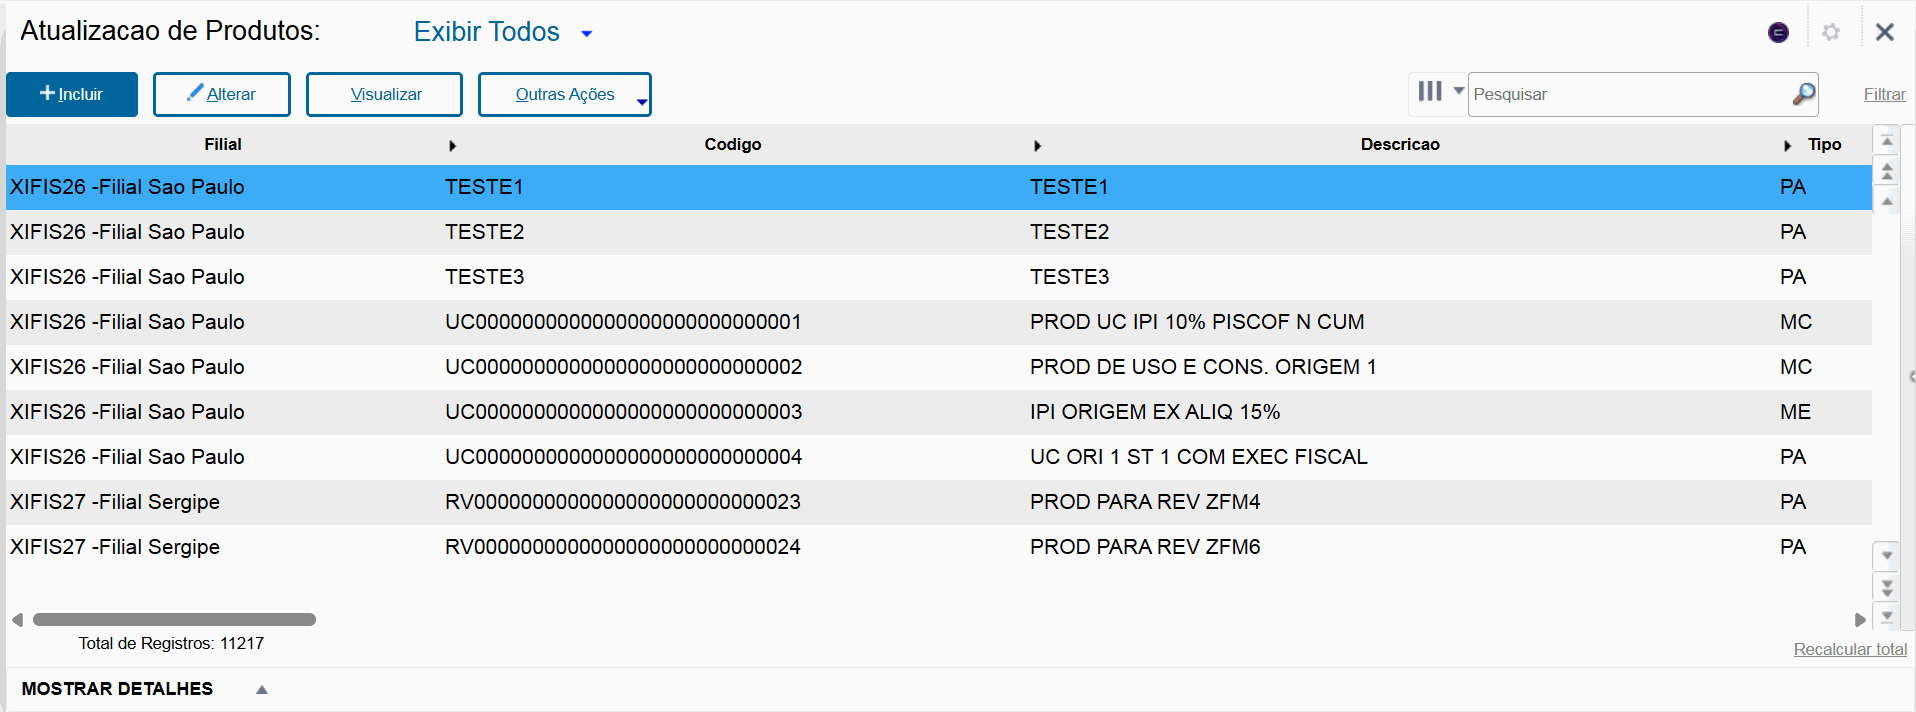This screenshot has height=712, width=1916.
Task: Click the horizontal scrollbar thumb
Action: pos(174,620)
